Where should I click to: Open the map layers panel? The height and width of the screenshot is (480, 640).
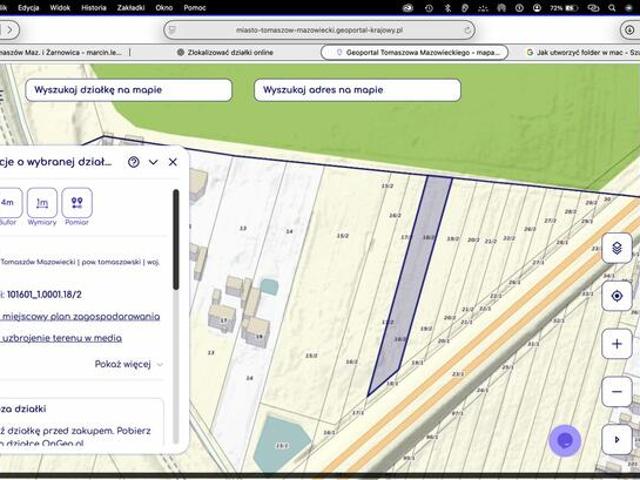coord(617,247)
